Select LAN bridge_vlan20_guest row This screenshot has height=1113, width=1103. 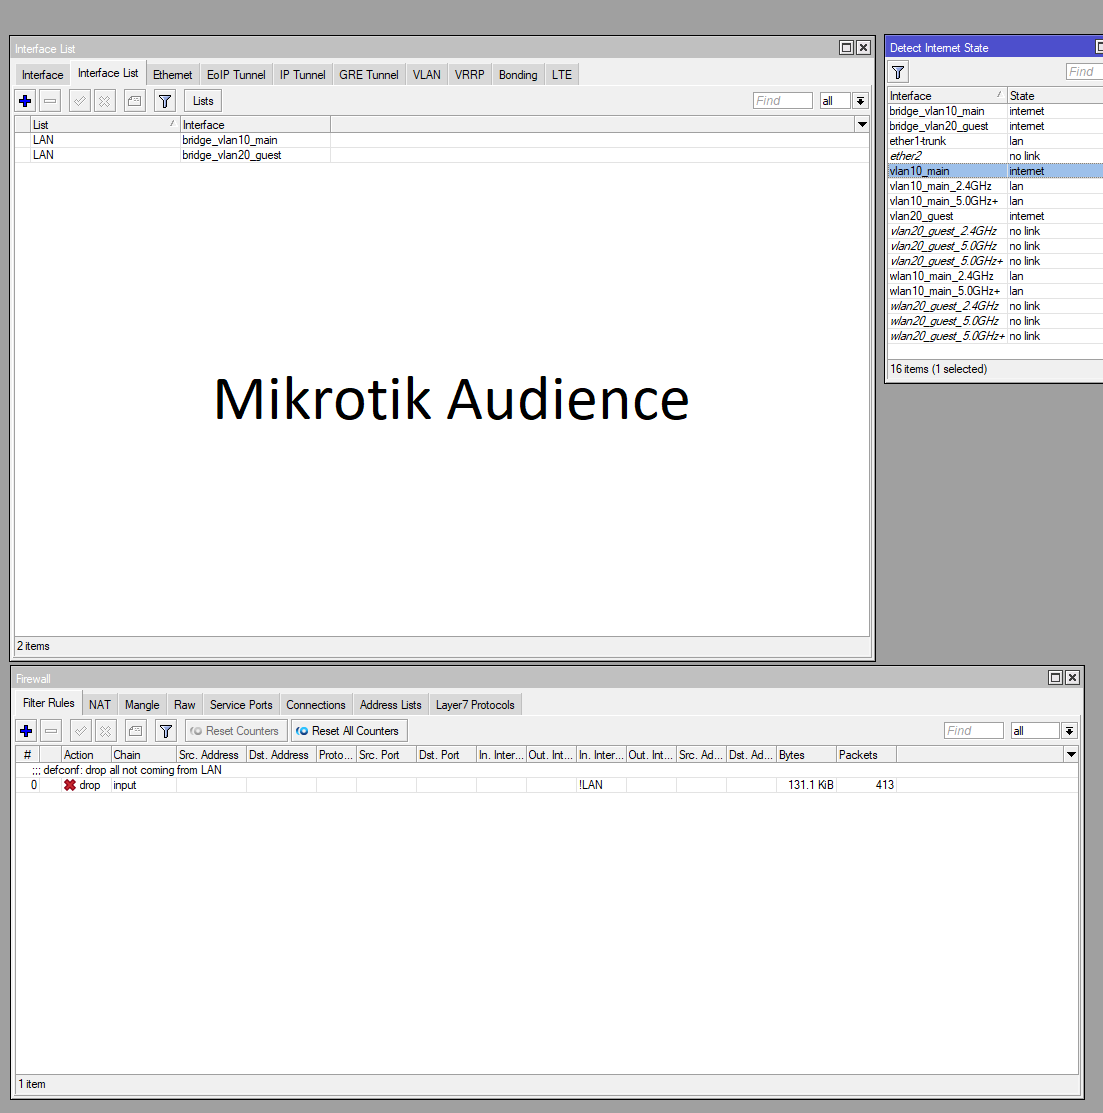(441, 155)
